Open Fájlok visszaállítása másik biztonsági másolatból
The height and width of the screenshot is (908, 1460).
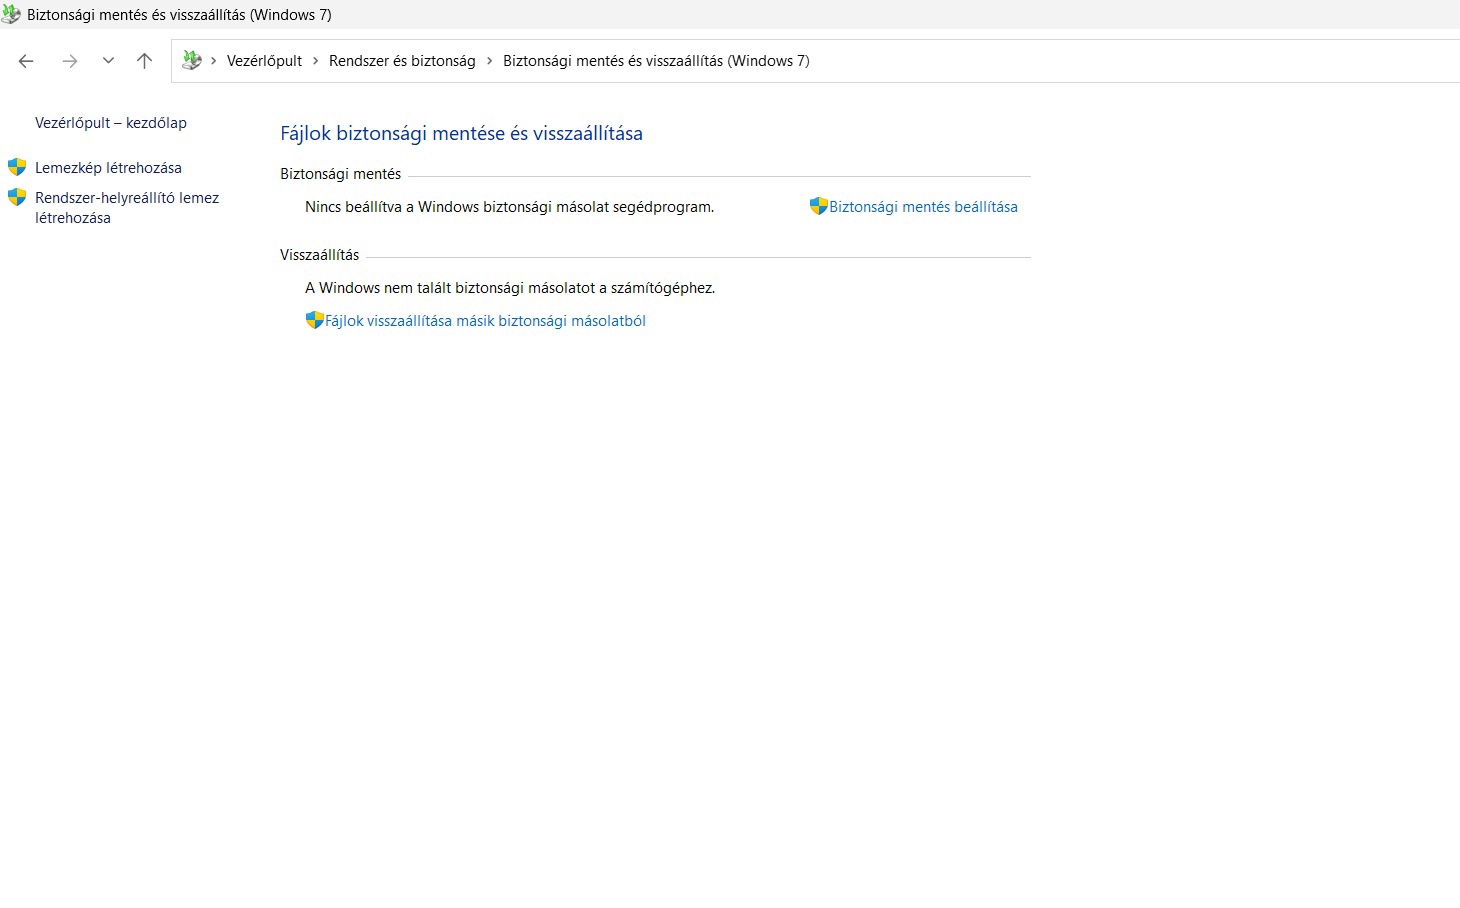click(x=485, y=321)
